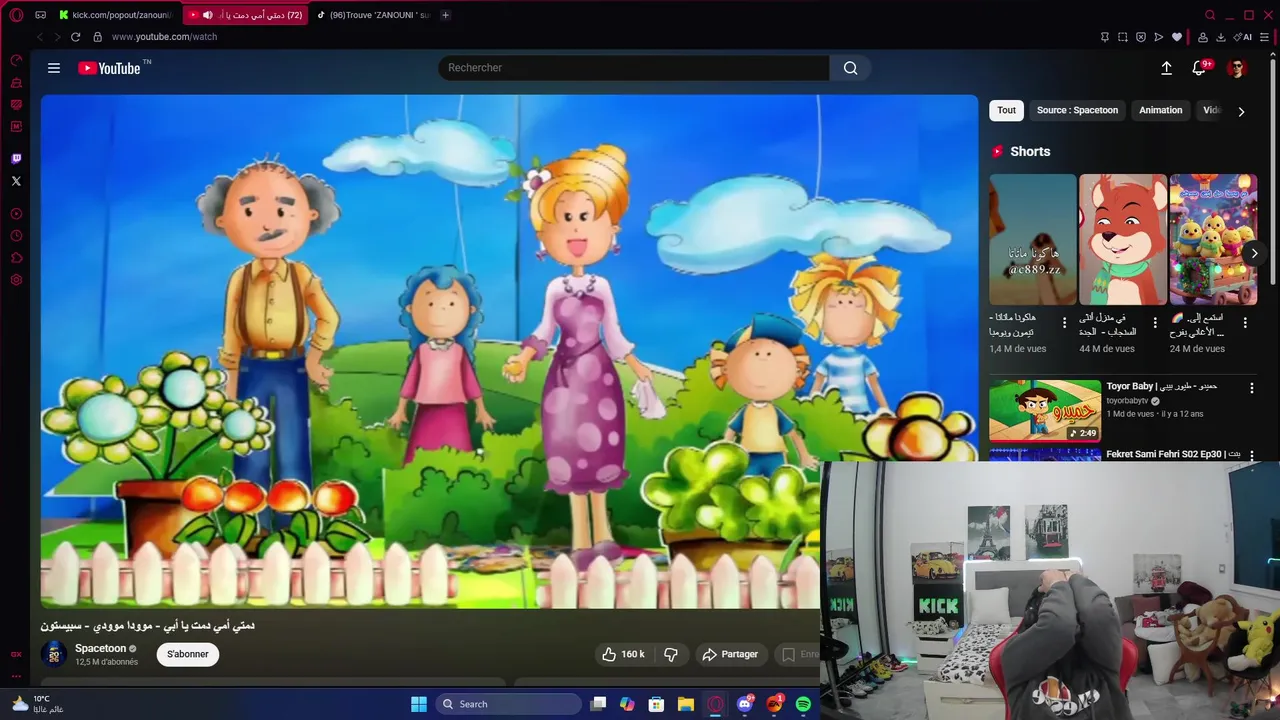Image resolution: width=1280 pixels, height=720 pixels.
Task: Pin tab with toolbar pin icon
Action: [1104, 37]
